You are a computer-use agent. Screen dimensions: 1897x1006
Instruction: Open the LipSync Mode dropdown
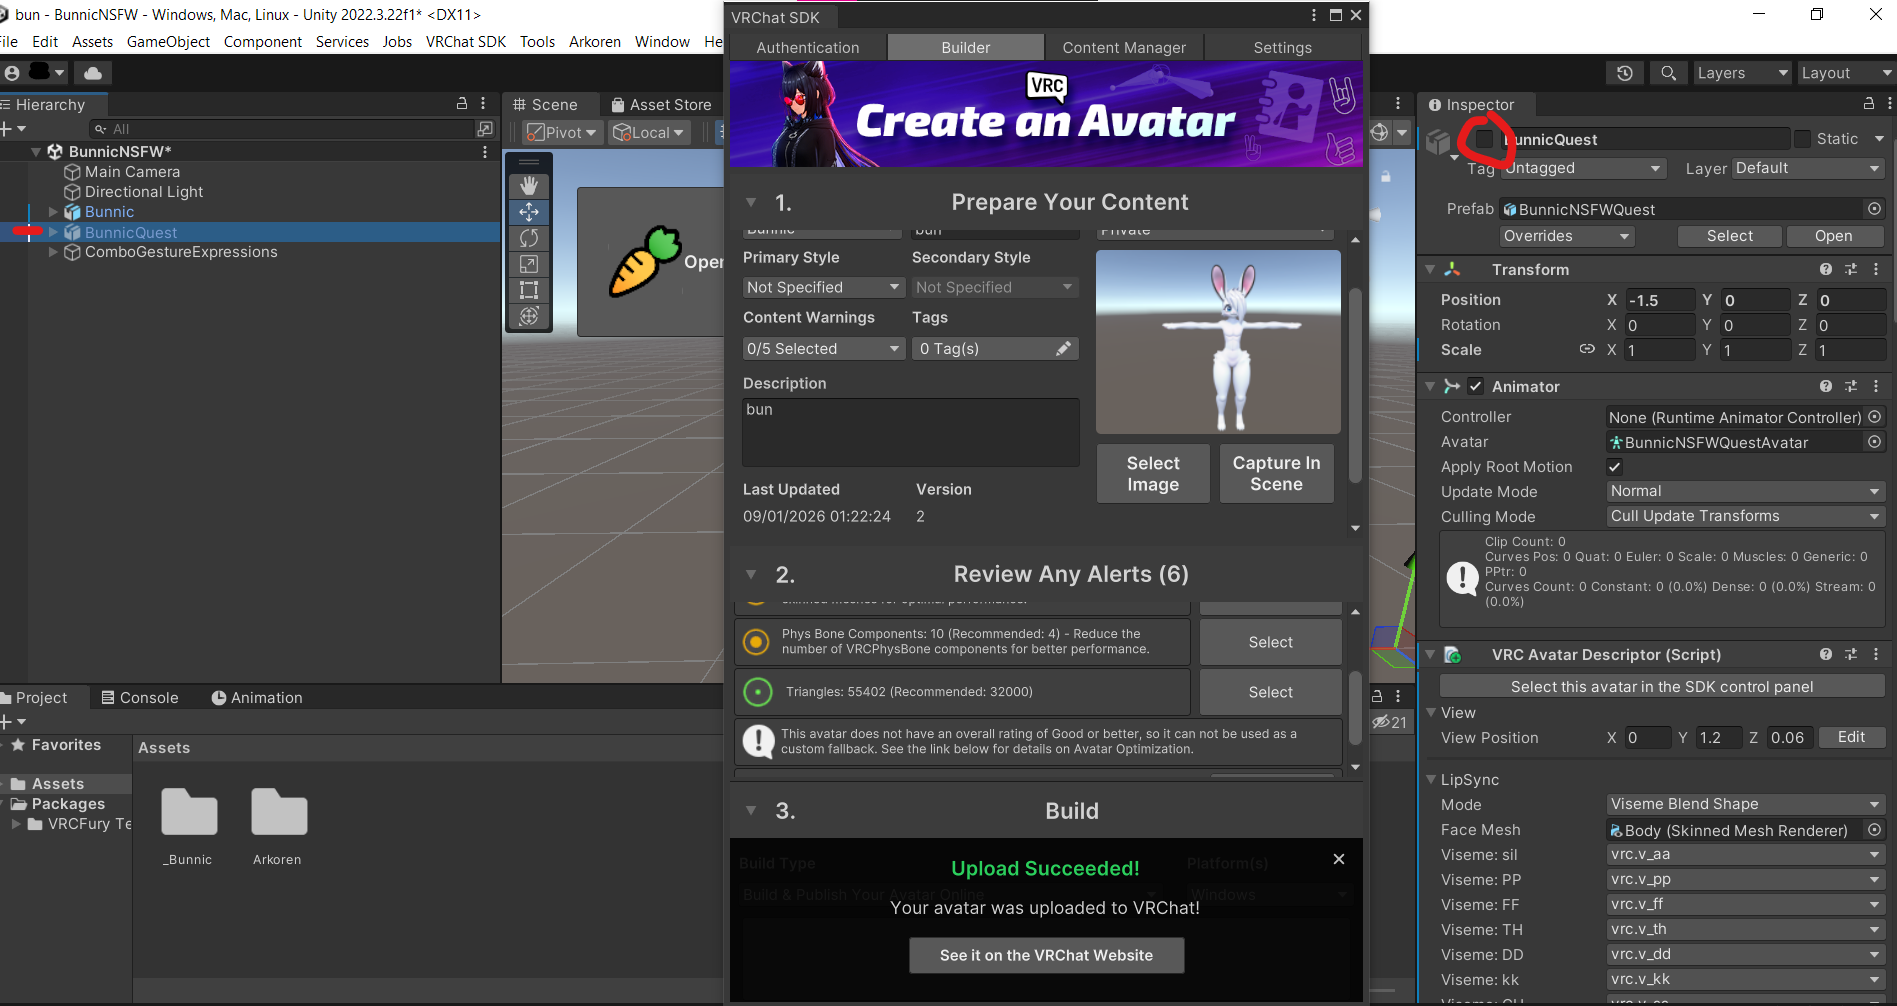pos(1745,804)
